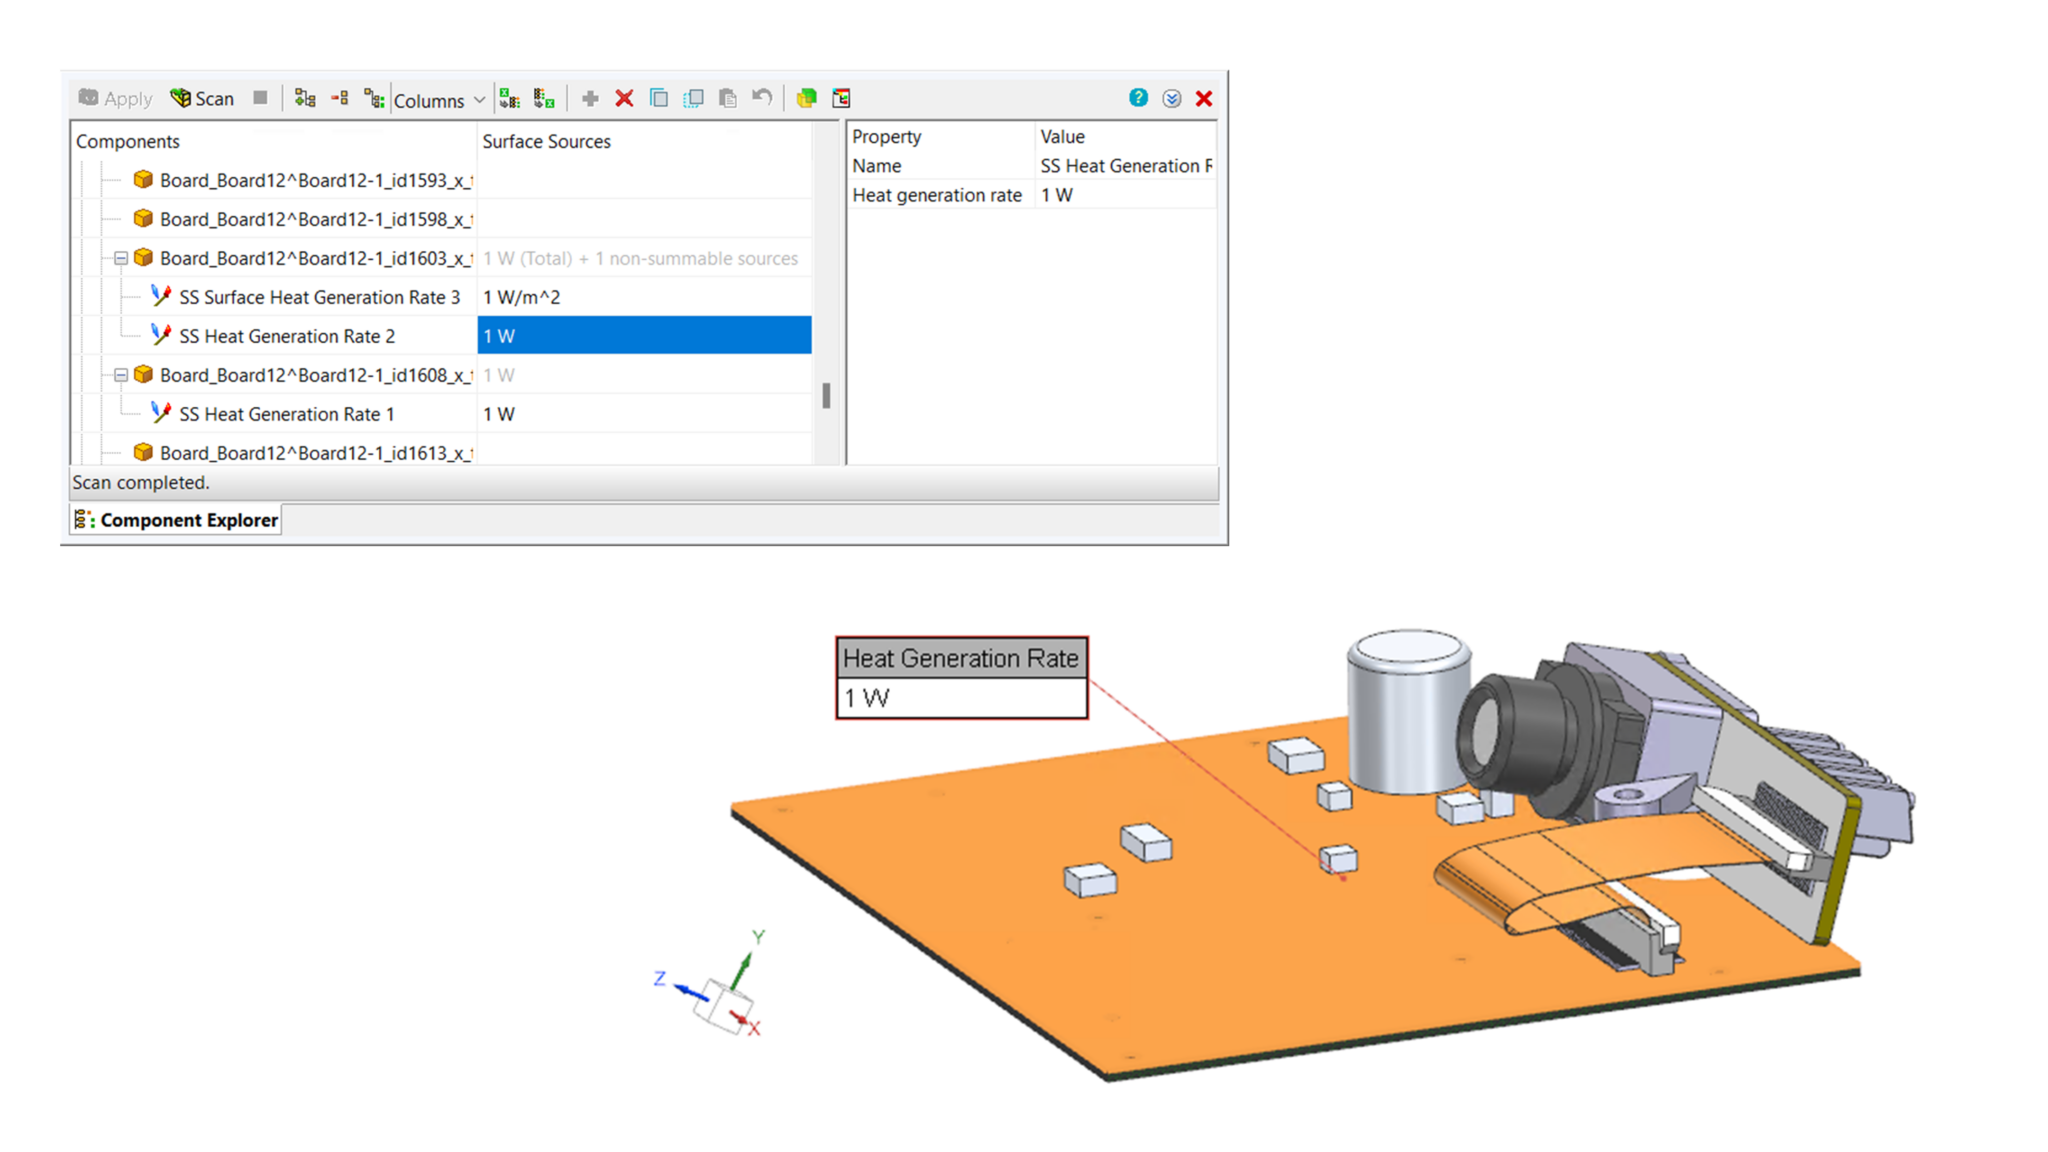The width and height of the screenshot is (2048, 1152).
Task: Click the expand tree icon after Scan
Action: [305, 98]
